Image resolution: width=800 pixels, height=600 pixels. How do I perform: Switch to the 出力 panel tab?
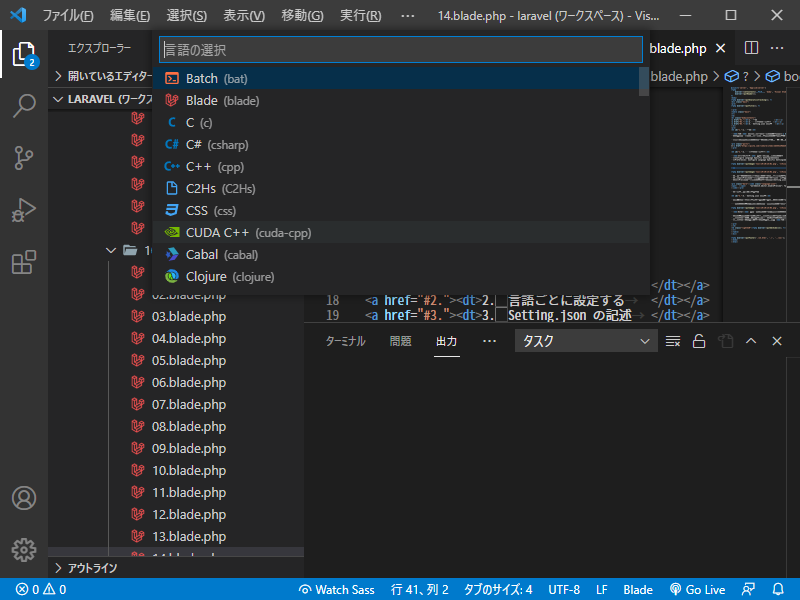446,341
